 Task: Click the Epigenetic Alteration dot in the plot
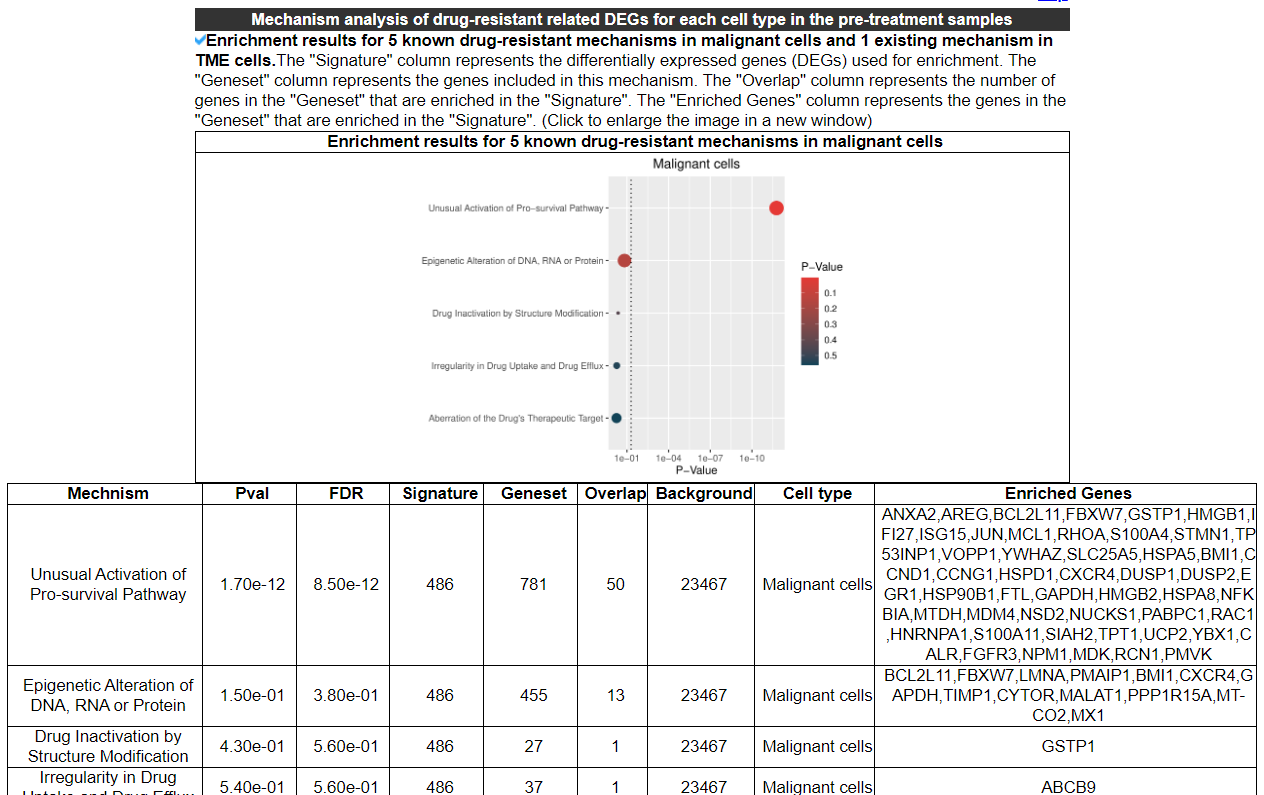click(x=624, y=261)
